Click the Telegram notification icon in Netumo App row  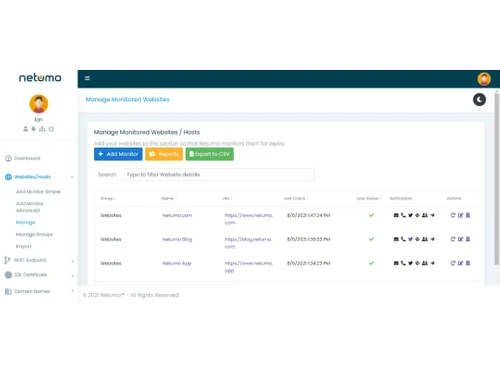tap(432, 263)
